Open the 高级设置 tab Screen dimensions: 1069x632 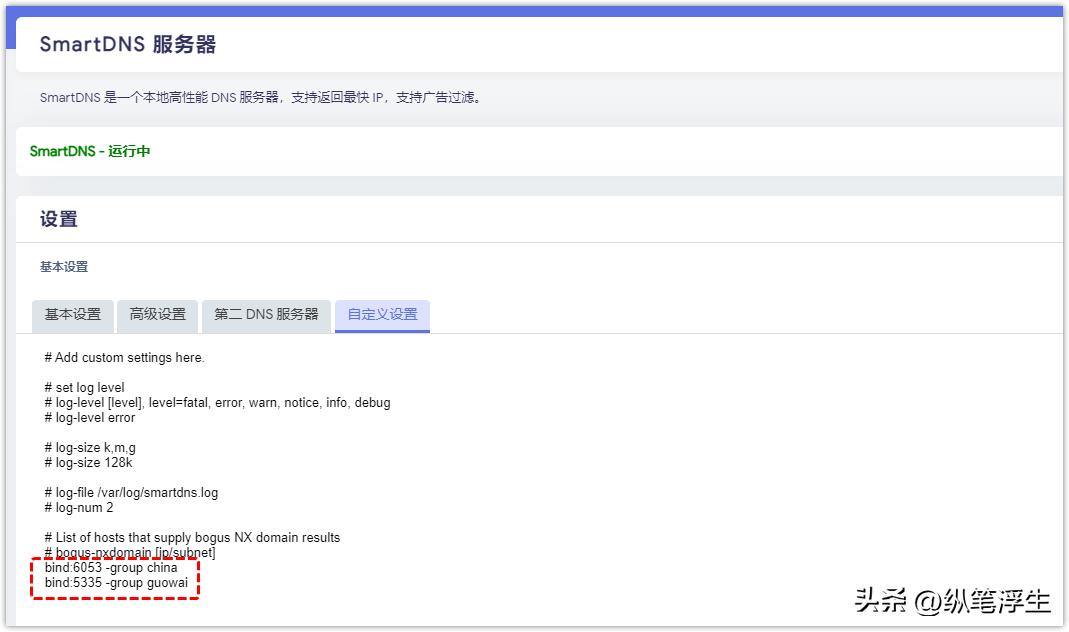pos(158,315)
